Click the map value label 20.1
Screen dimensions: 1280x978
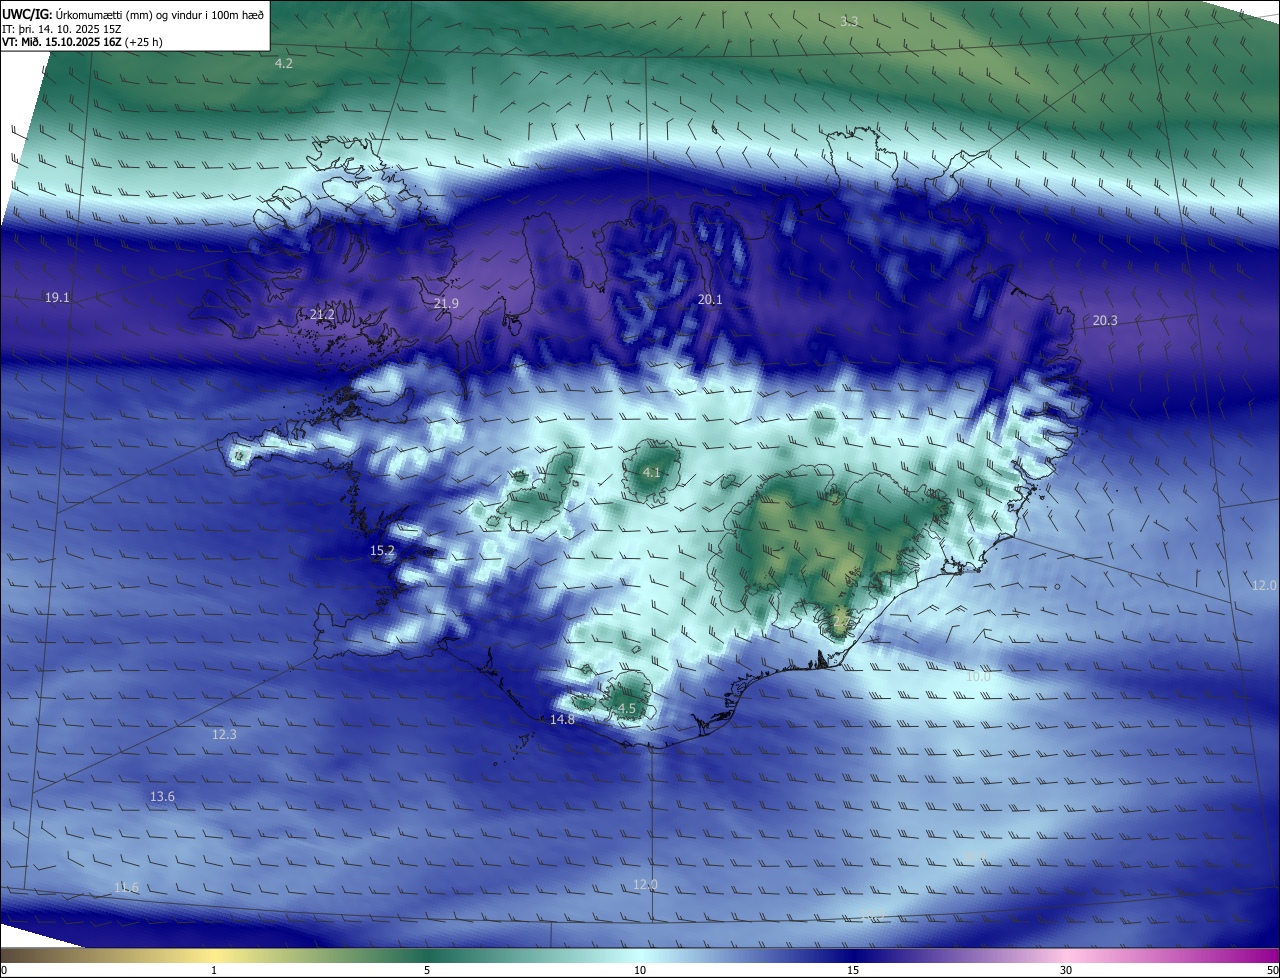(710, 299)
